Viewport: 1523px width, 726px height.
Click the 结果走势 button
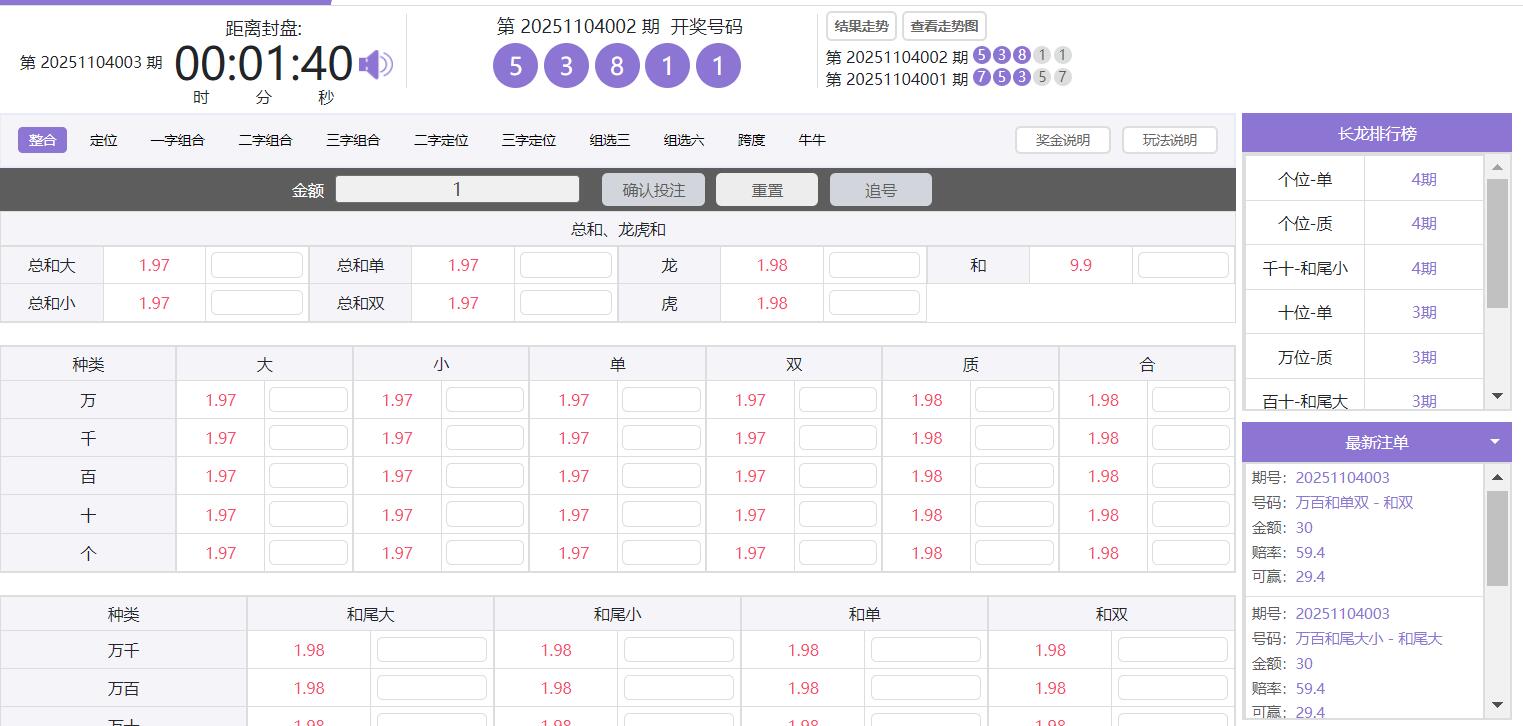[859, 26]
